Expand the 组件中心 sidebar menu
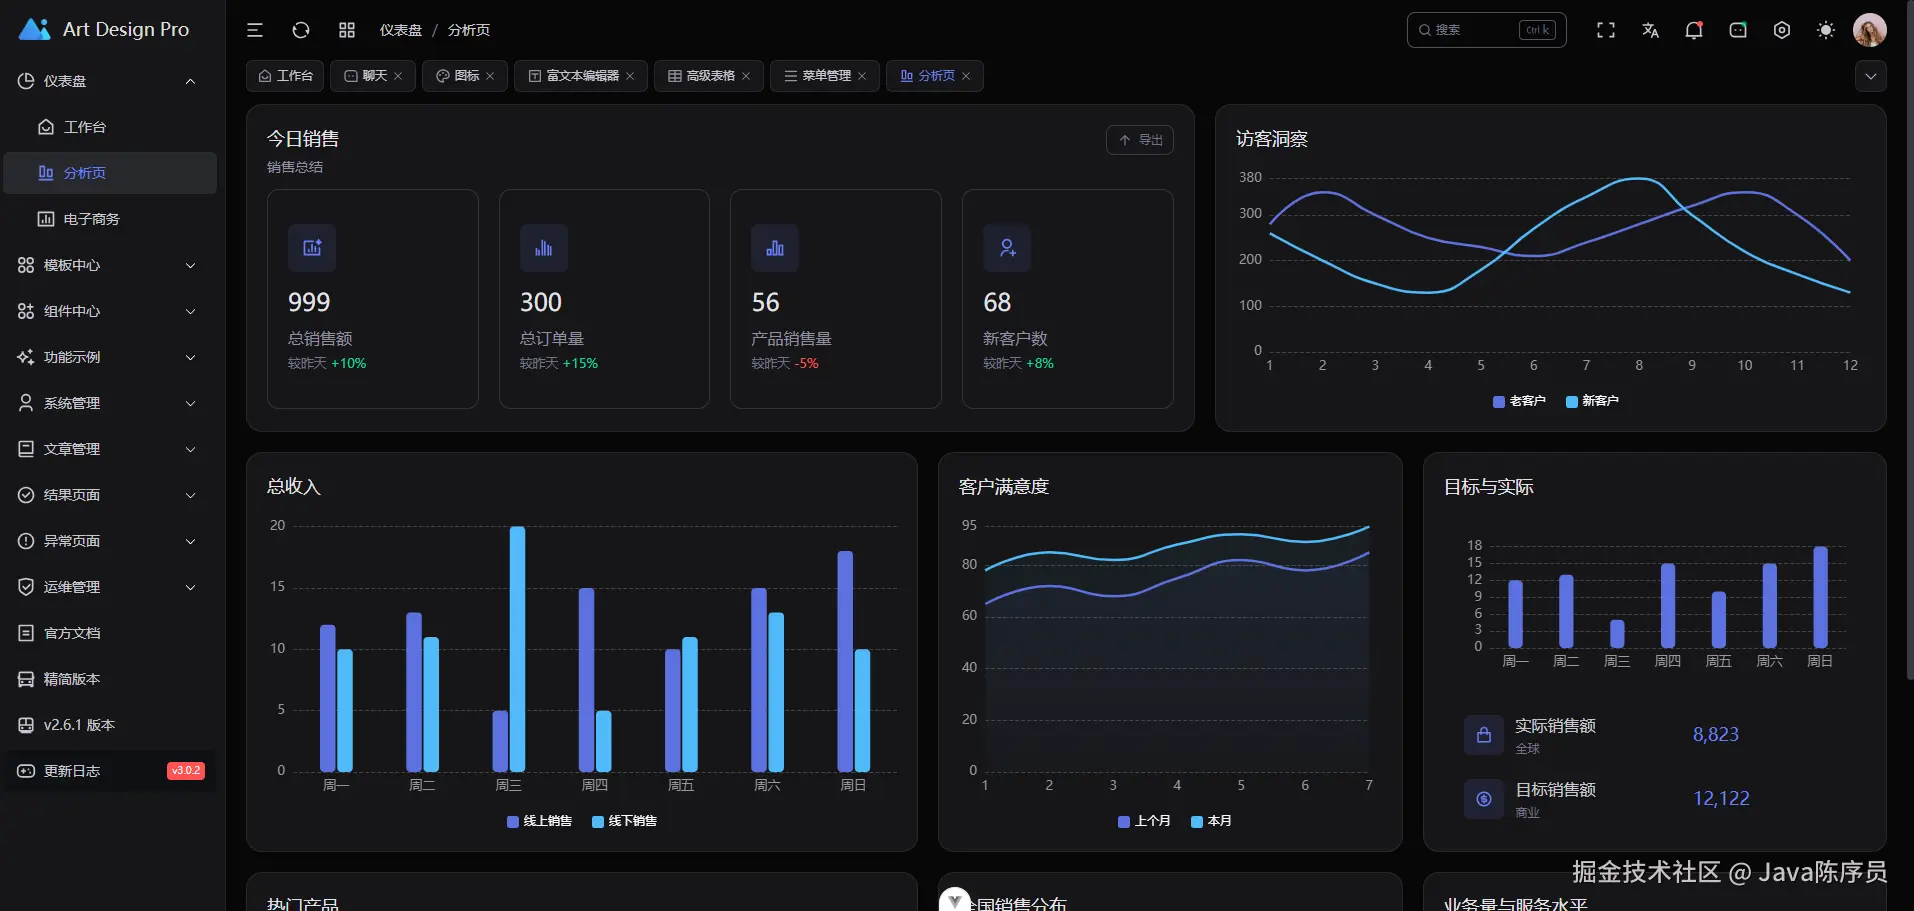Screen dimensions: 1914x911 click(109, 311)
